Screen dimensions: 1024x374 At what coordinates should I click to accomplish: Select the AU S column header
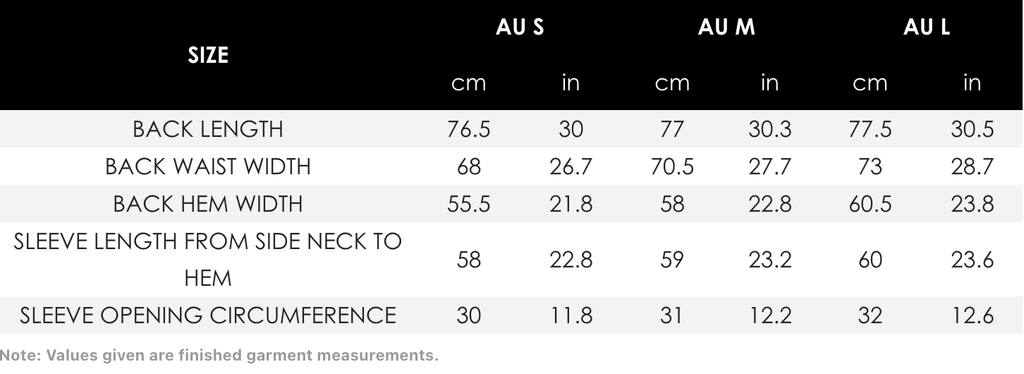pos(519,27)
